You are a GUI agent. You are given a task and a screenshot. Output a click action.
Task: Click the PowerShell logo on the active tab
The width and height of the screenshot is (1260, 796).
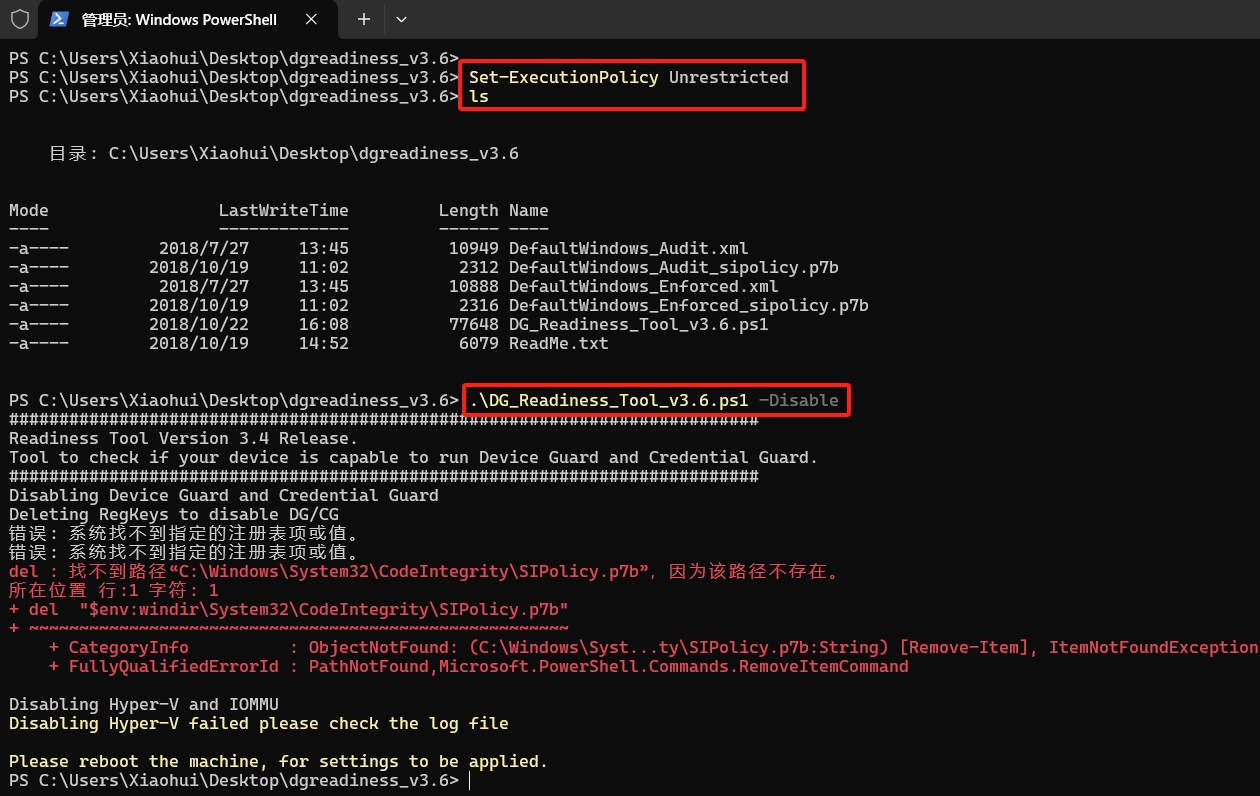point(59,18)
